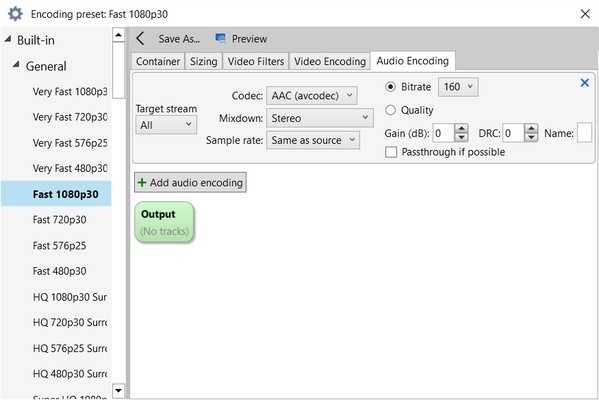
Task: Select the Fast 576p25 preset
Action: click(x=60, y=246)
